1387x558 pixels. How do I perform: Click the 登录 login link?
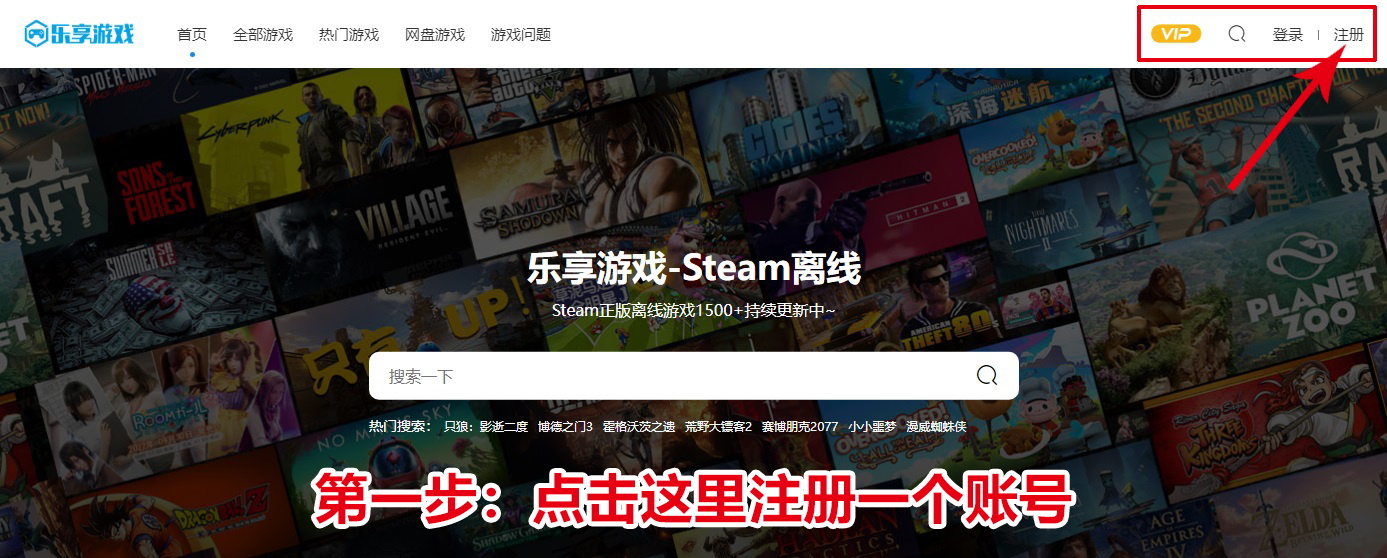(x=1288, y=34)
